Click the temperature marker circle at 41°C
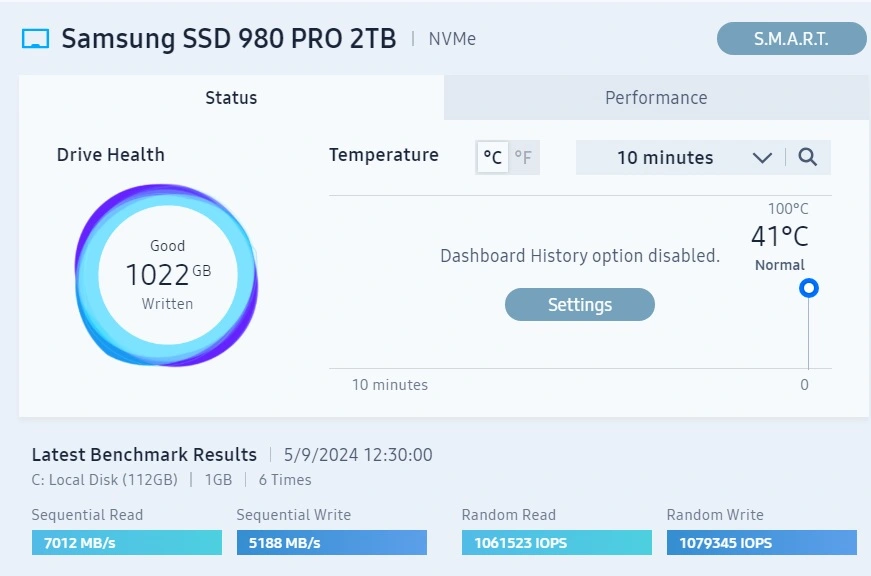The image size is (871, 576). pos(809,288)
